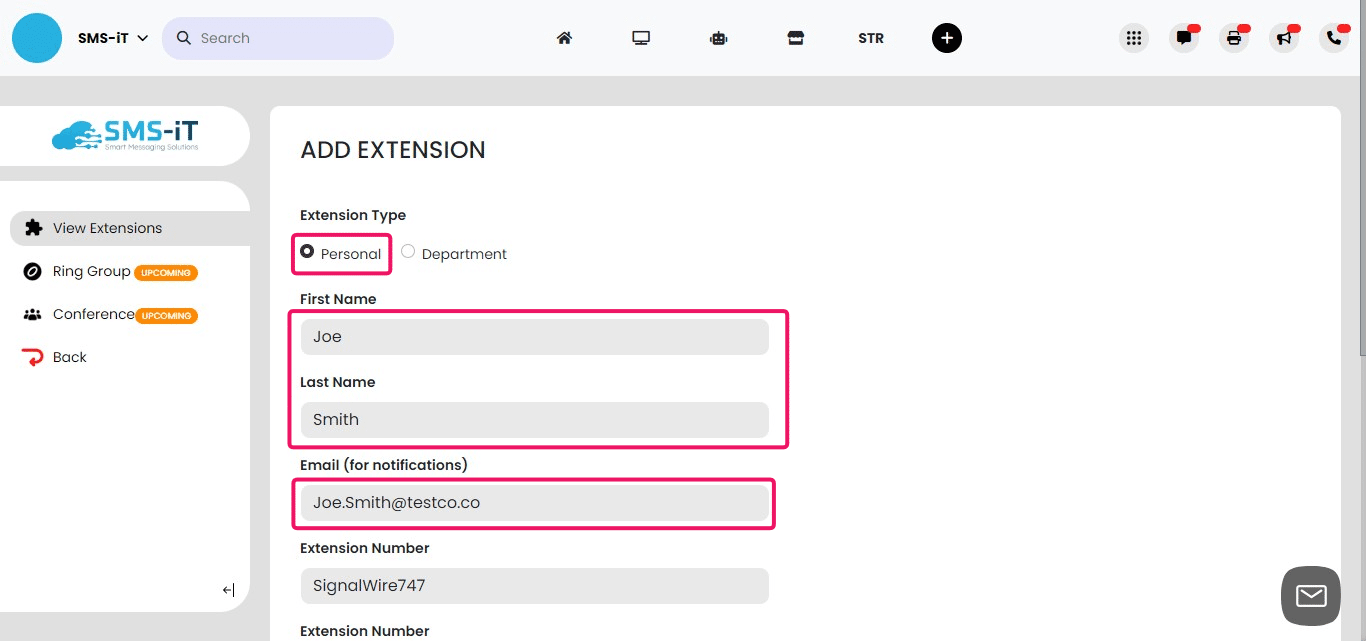The width and height of the screenshot is (1366, 641).
Task: Open View Extensions in the sidebar
Action: (105, 228)
